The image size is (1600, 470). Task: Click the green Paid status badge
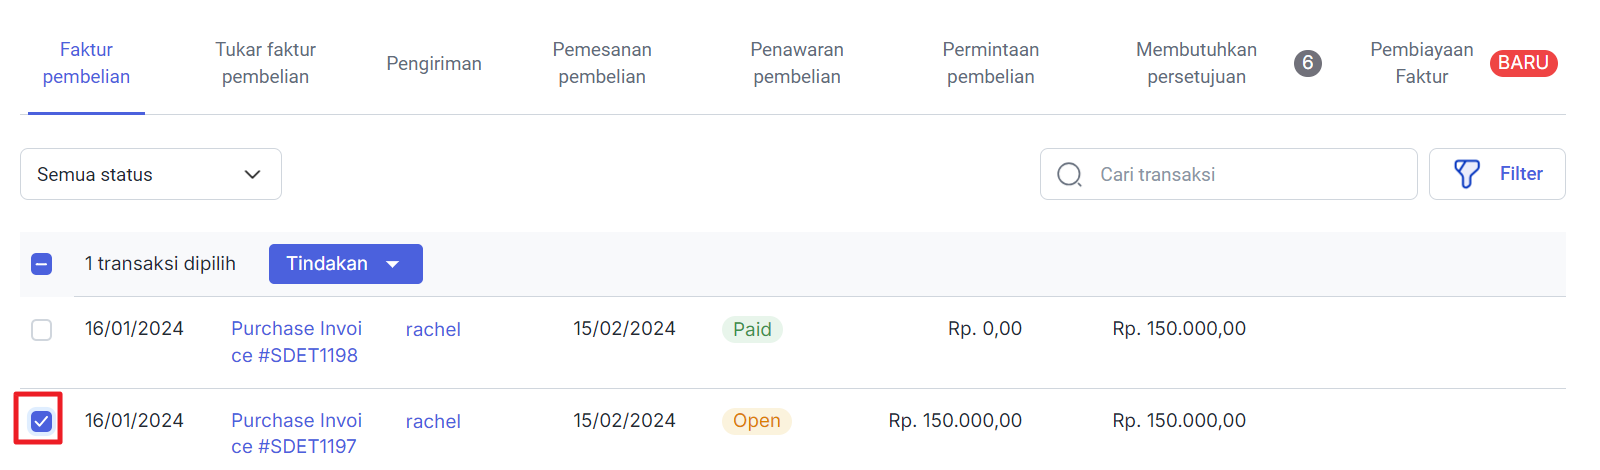(752, 329)
